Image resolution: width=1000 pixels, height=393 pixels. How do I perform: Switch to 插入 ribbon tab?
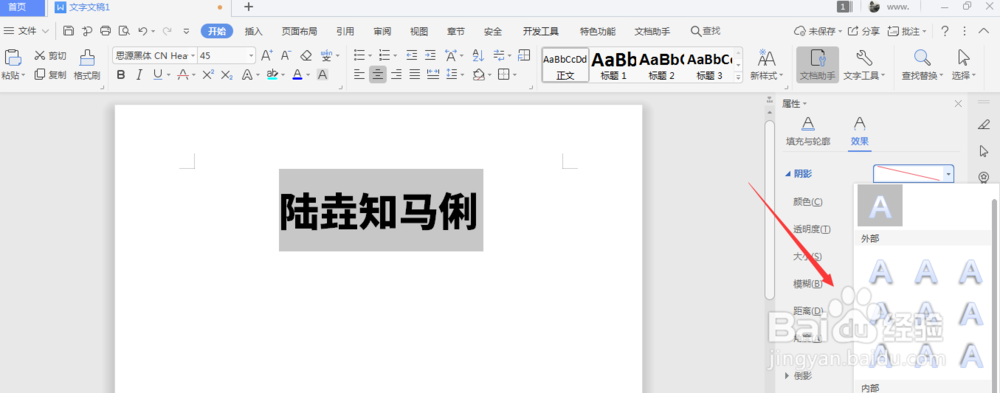254,31
